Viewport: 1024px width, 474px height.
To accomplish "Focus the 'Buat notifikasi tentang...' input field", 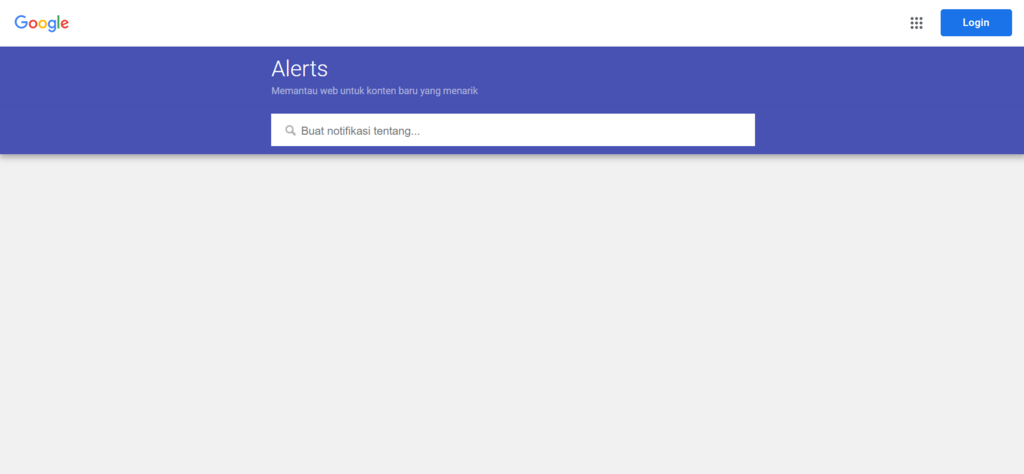I will point(513,130).
